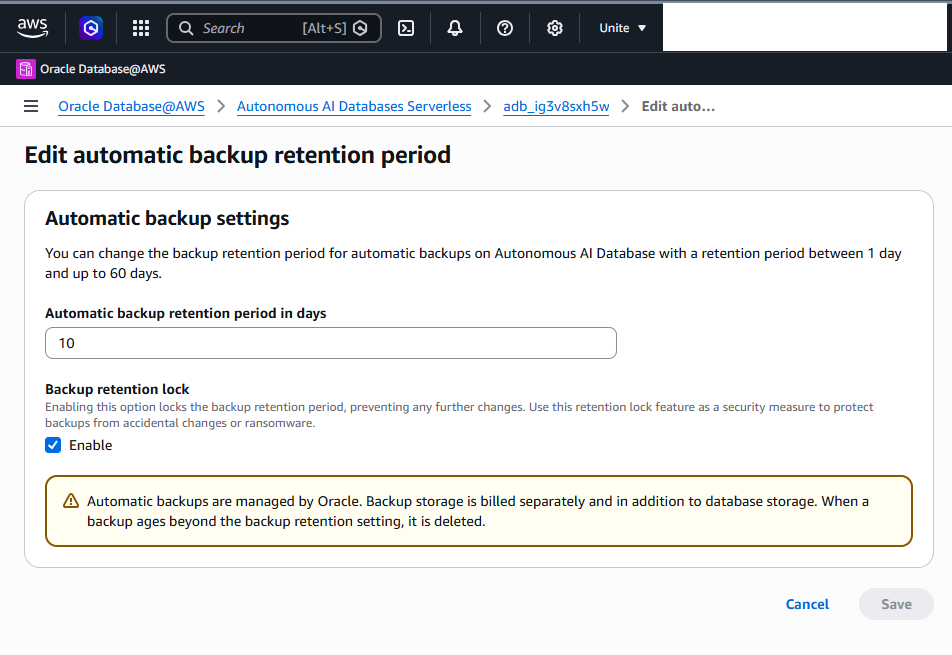Click the magnifier icon in search
Viewport: 952px width, 655px height.
pos(186,29)
